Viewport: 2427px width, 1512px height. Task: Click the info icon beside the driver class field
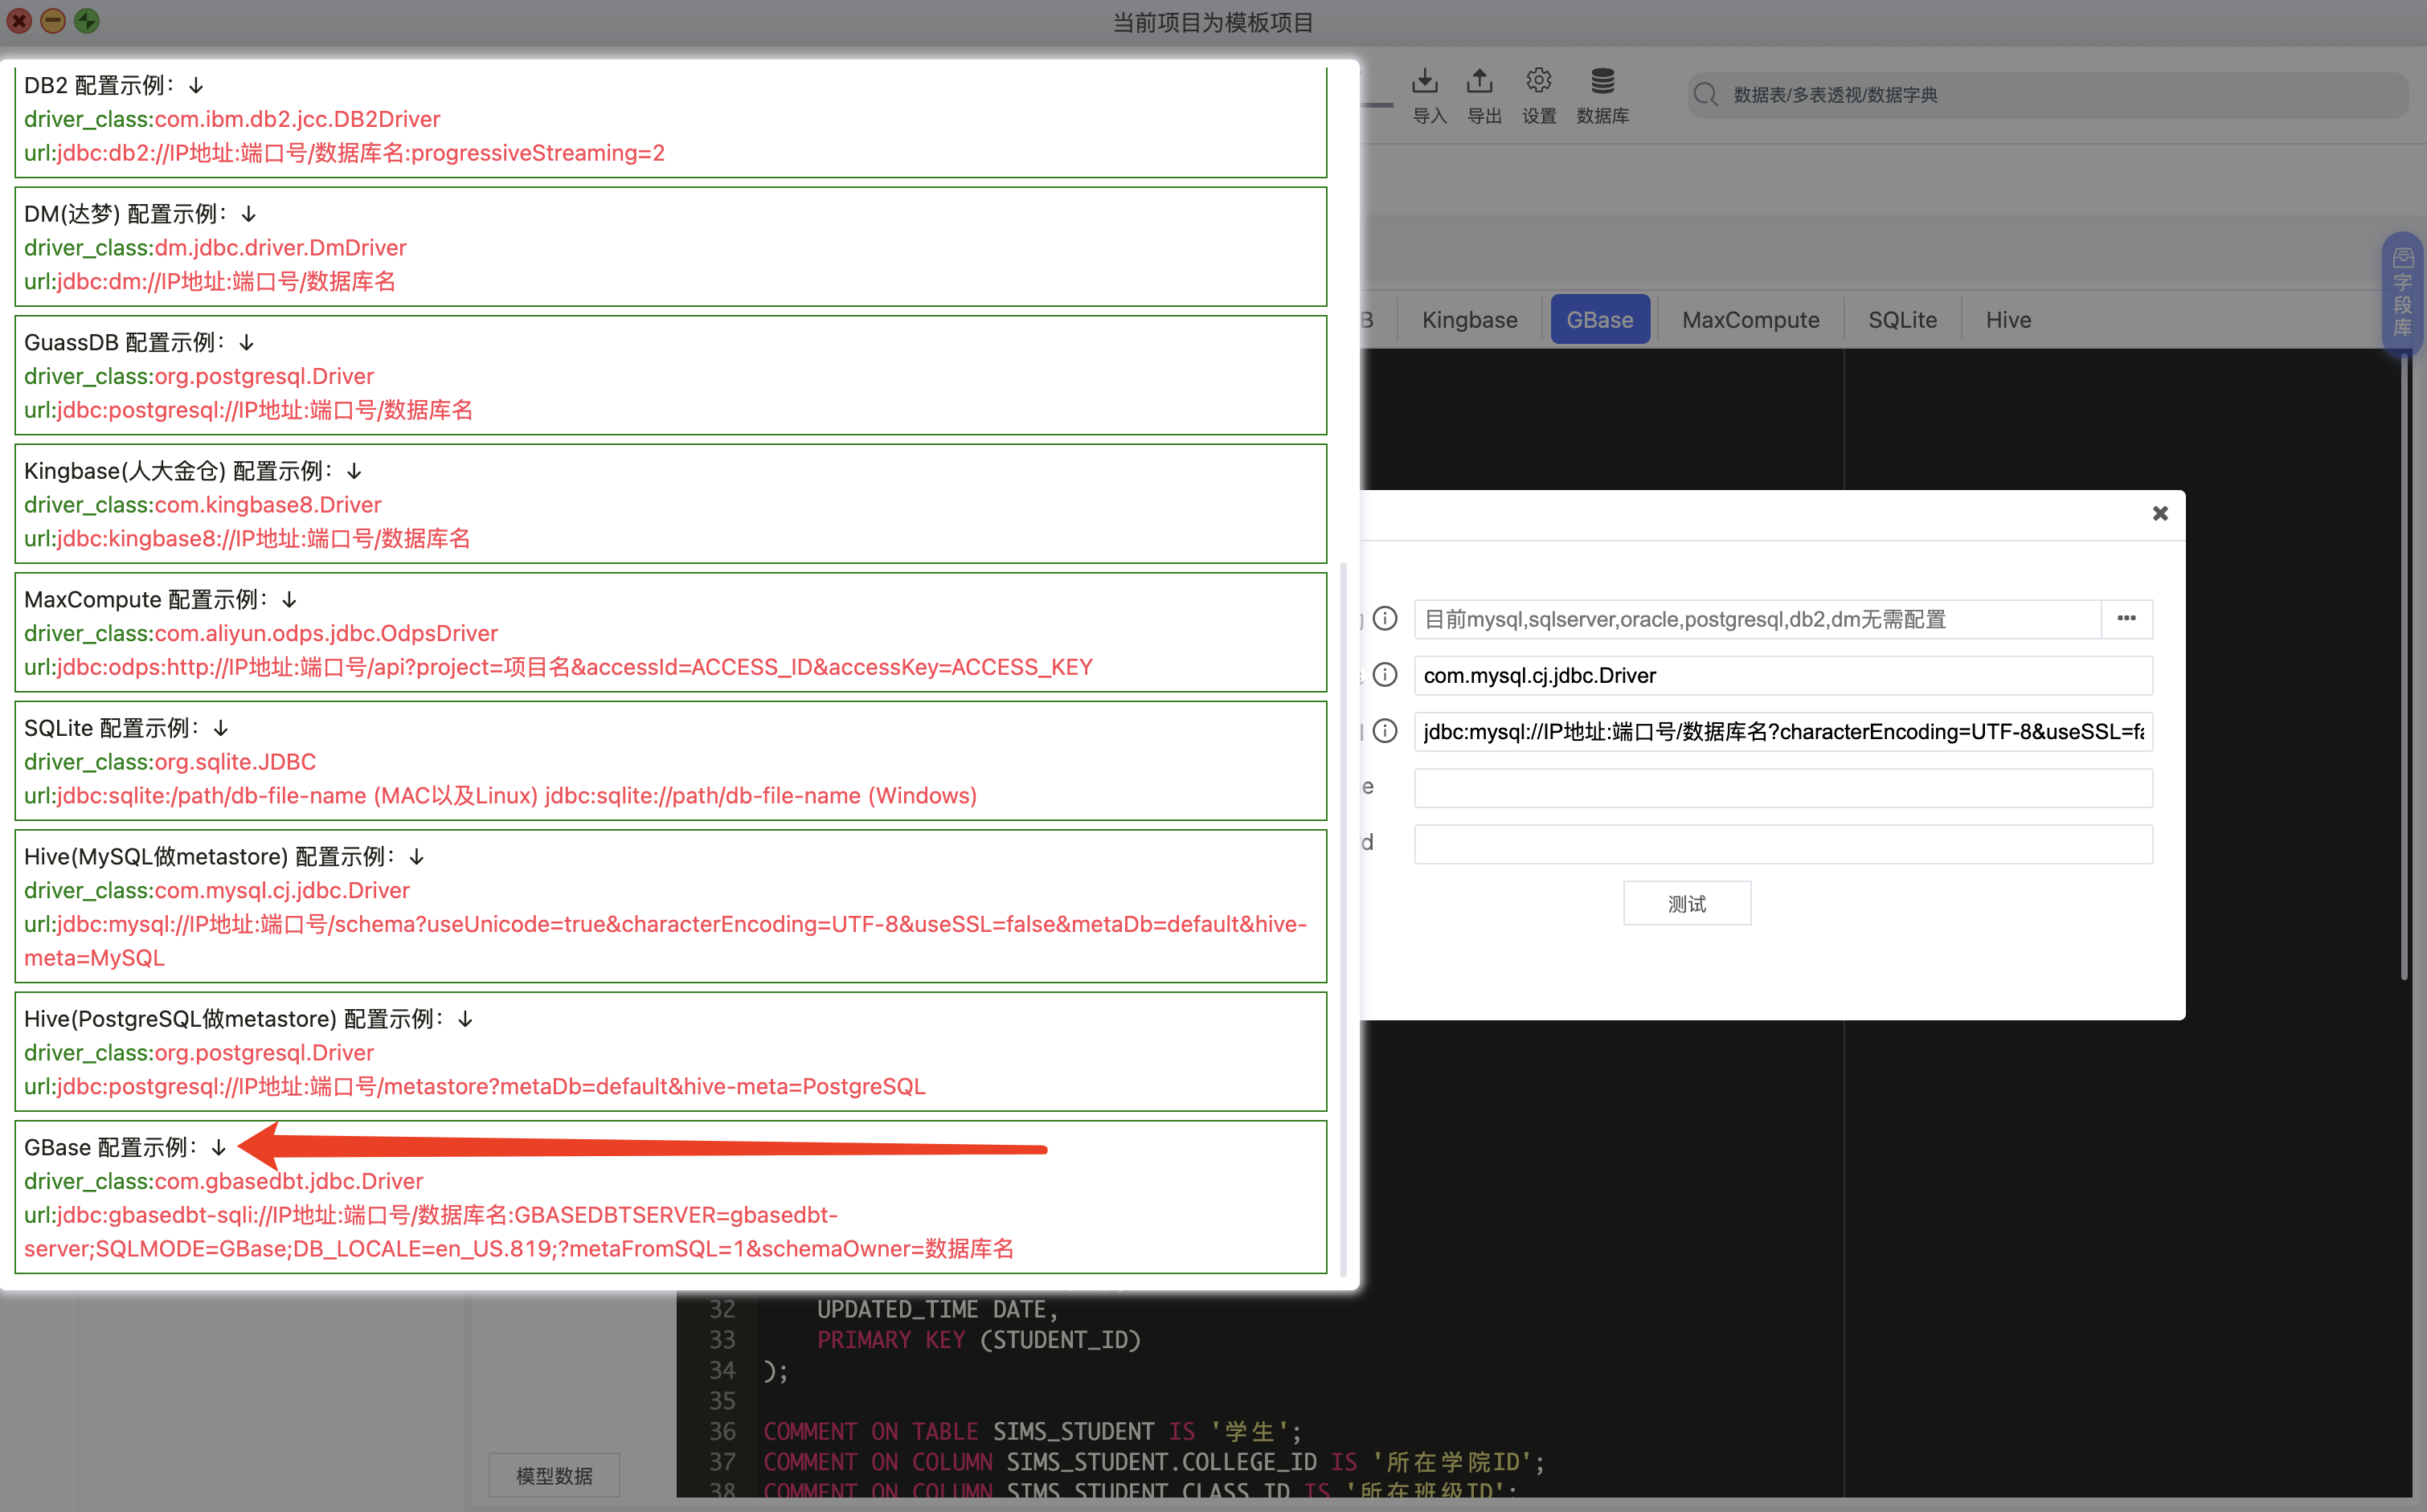coord(1385,675)
